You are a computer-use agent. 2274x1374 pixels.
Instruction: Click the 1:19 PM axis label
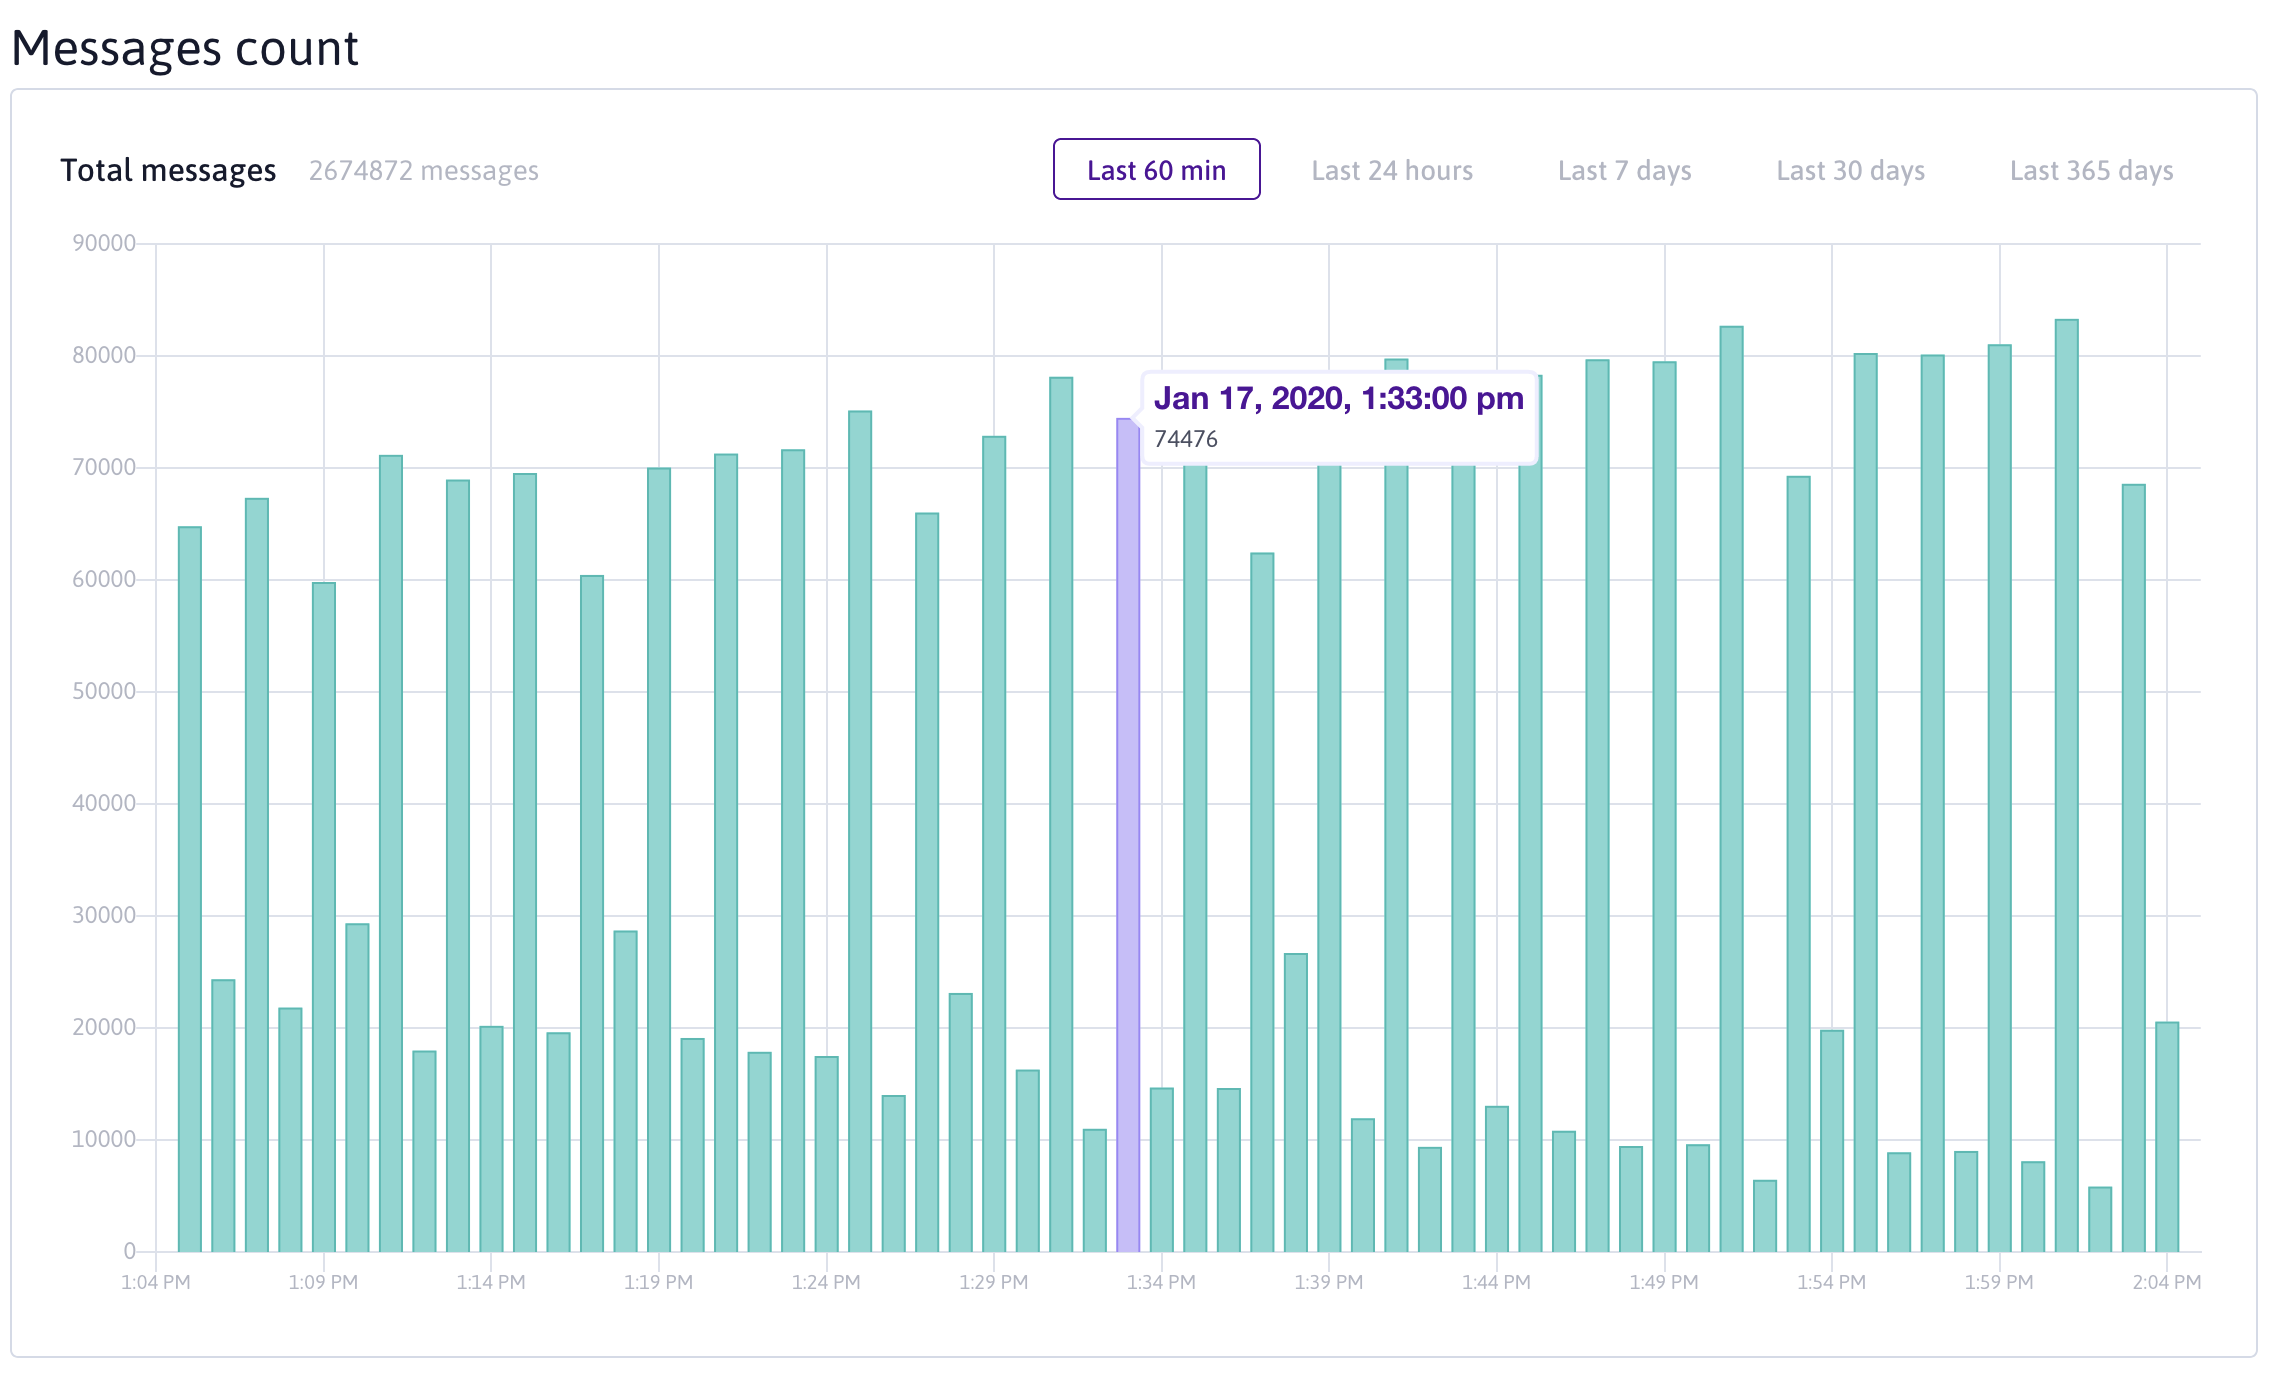pyautogui.click(x=658, y=1282)
